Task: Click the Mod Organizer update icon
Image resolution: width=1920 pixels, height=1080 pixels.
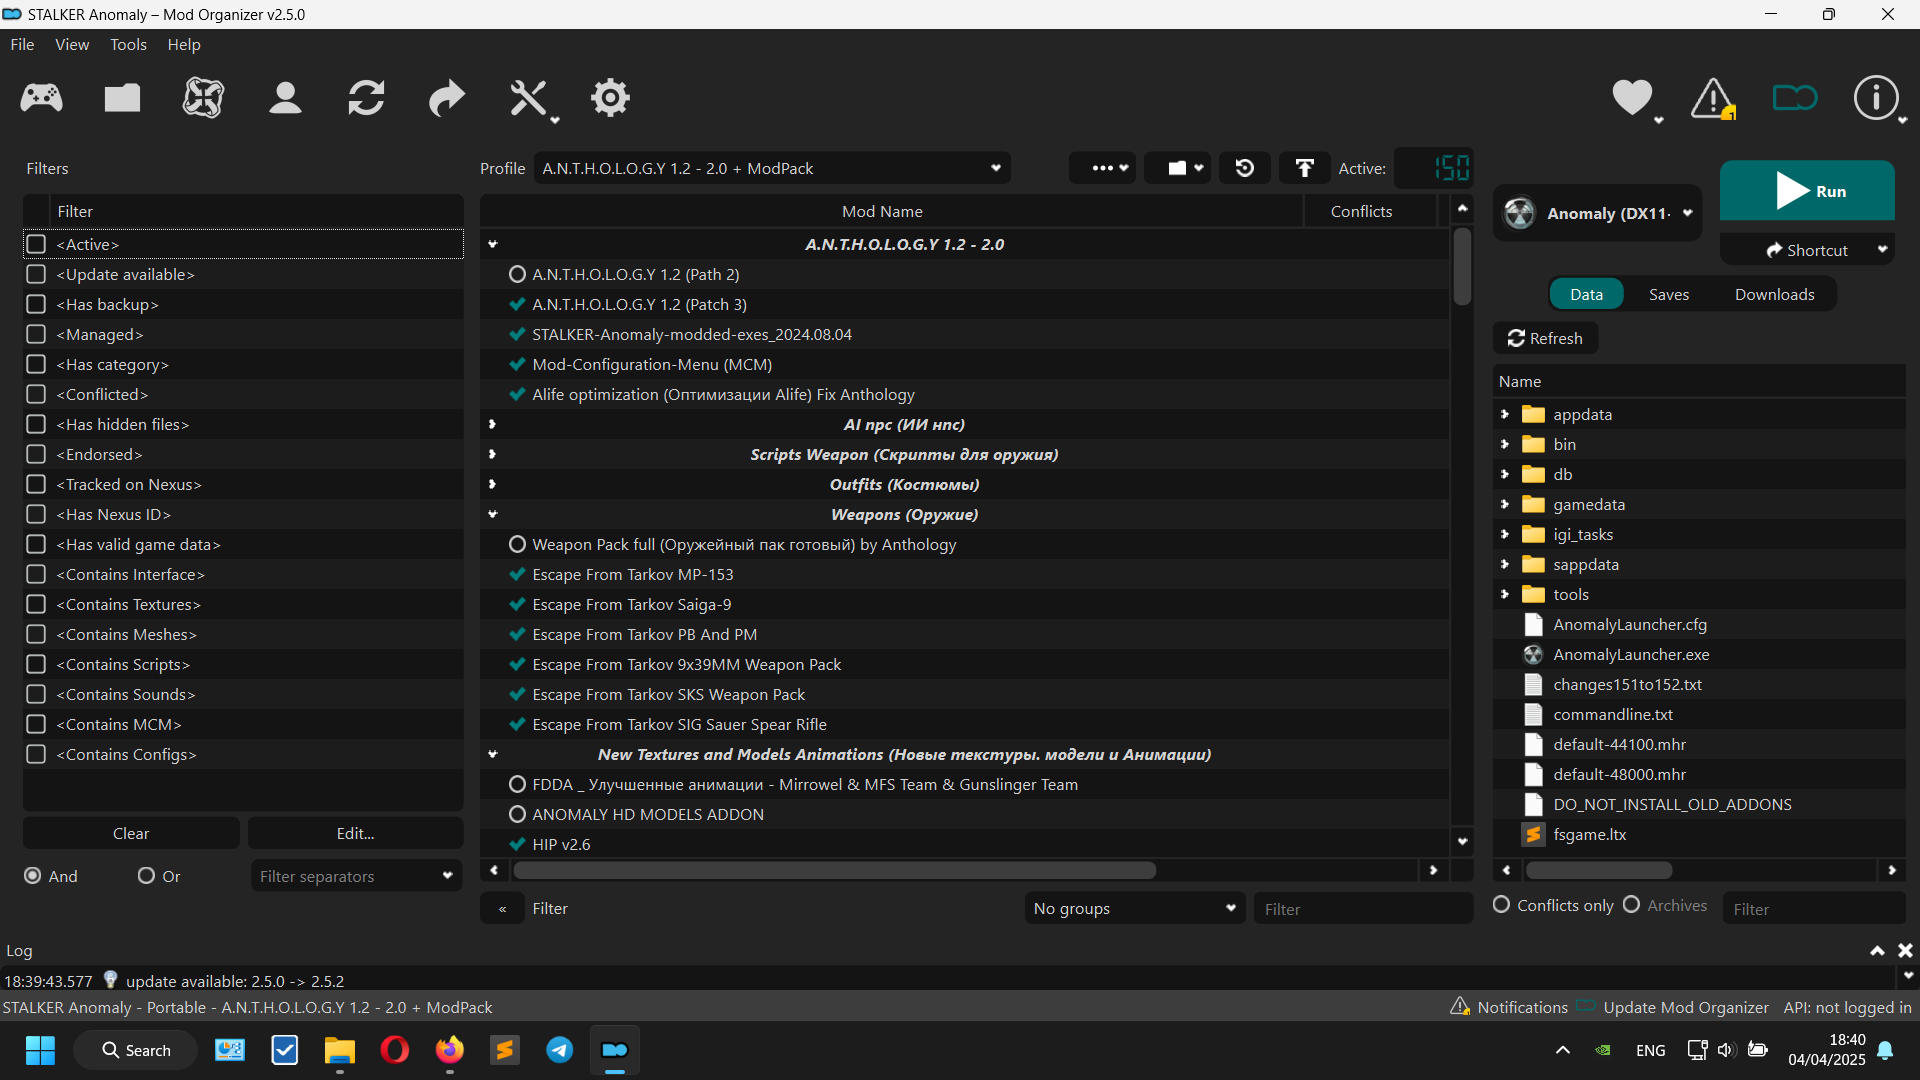Action: click(1794, 98)
